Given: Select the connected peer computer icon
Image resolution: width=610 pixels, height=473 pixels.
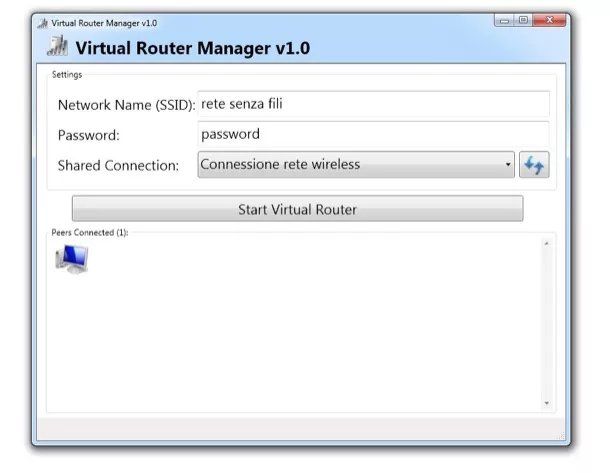Looking at the screenshot, I should pyautogui.click(x=72, y=259).
